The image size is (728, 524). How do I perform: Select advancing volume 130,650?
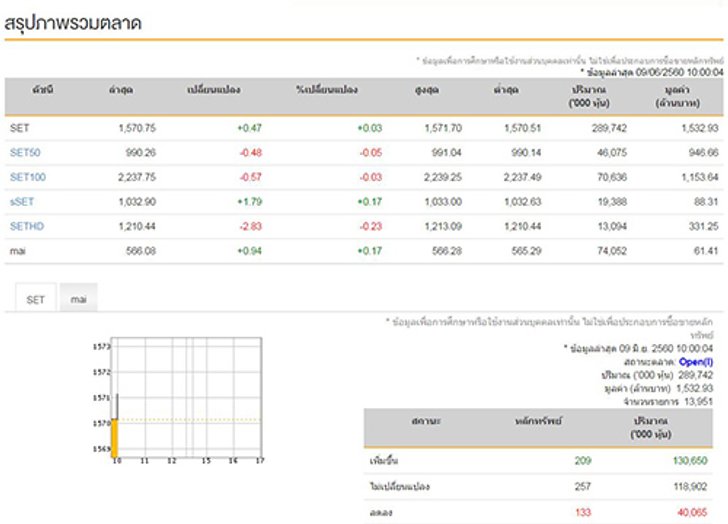click(690, 460)
